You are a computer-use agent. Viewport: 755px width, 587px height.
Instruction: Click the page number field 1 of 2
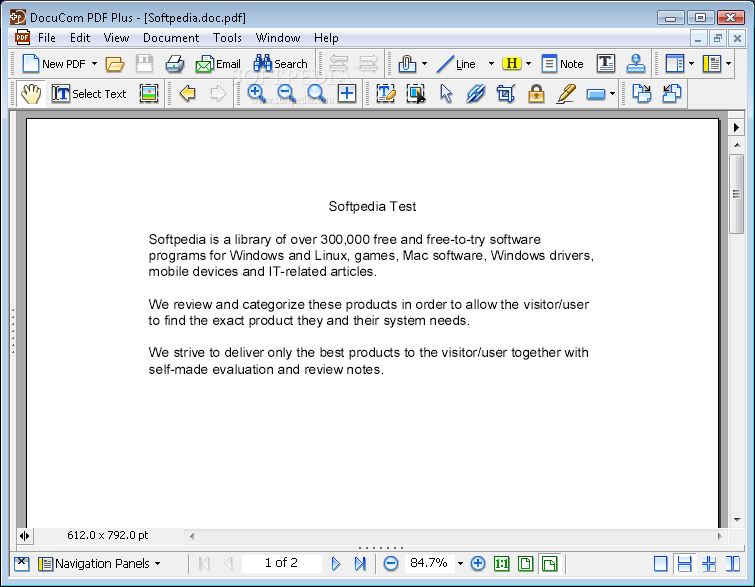282,563
